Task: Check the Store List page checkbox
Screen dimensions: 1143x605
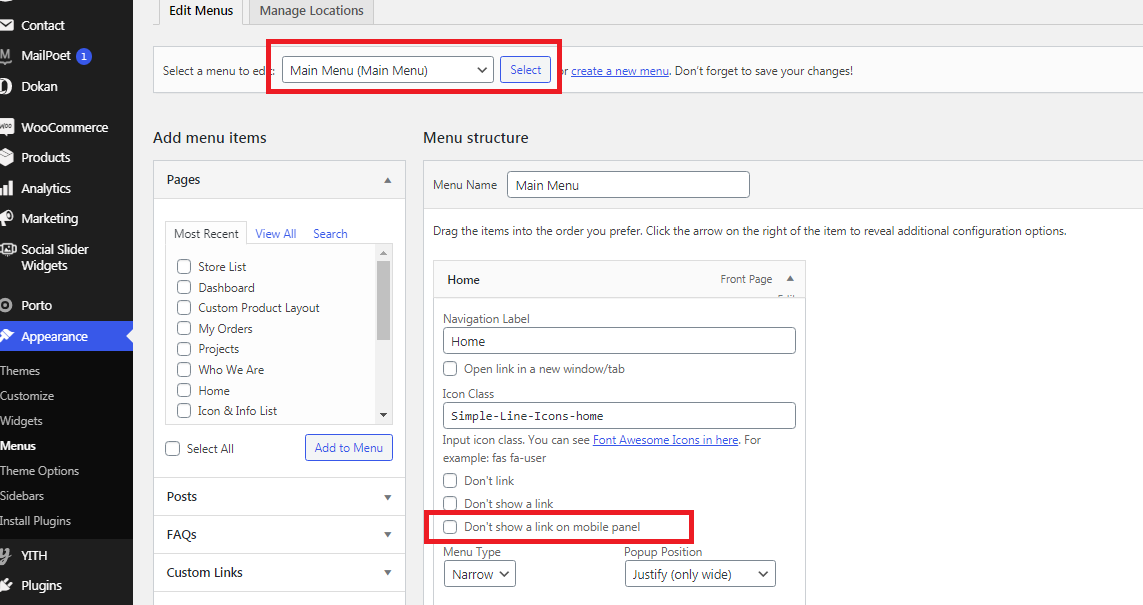Action: pyautogui.click(x=184, y=267)
